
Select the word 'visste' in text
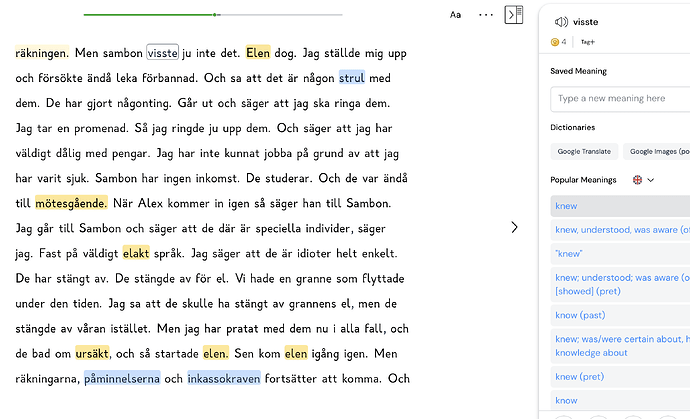click(x=162, y=53)
